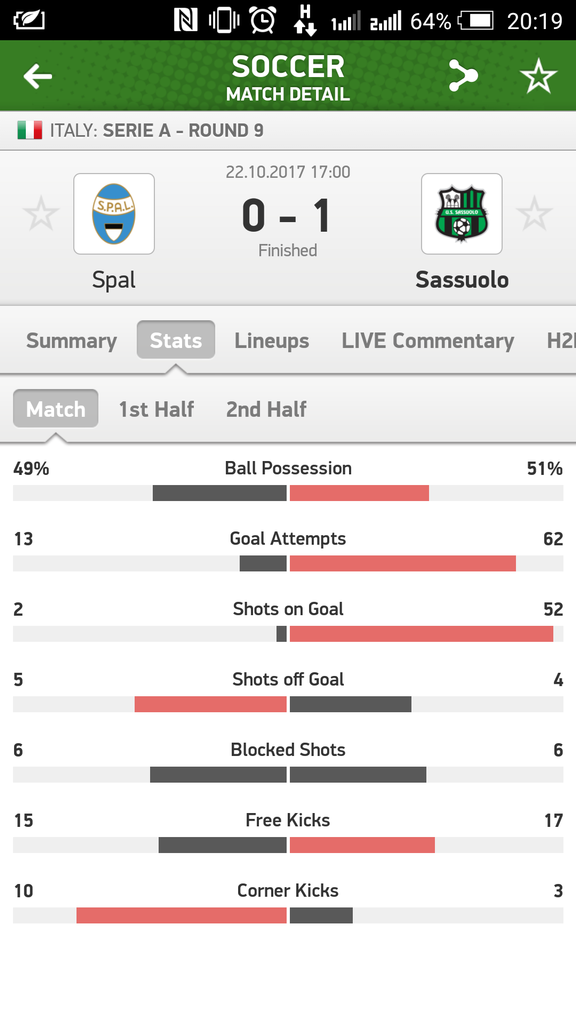Open the LIVE Commentary tab

pos(428,340)
